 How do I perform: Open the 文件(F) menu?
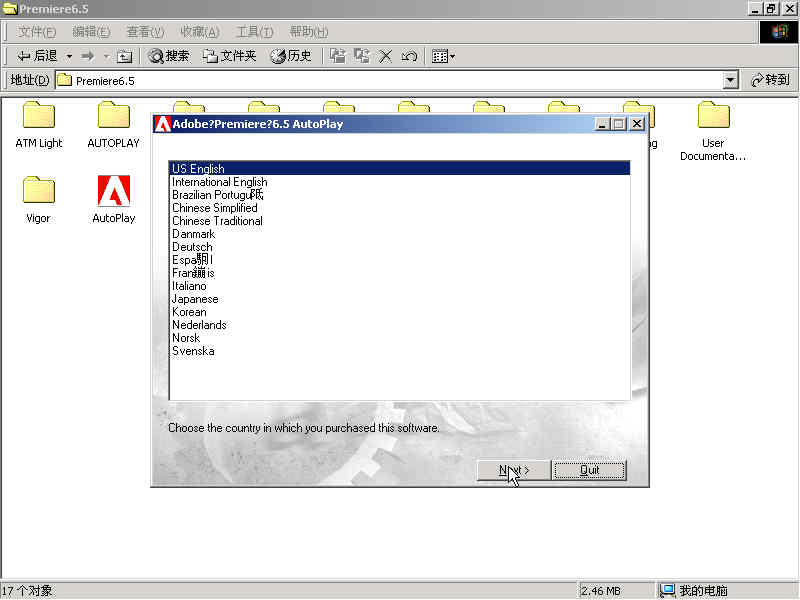click(36, 32)
